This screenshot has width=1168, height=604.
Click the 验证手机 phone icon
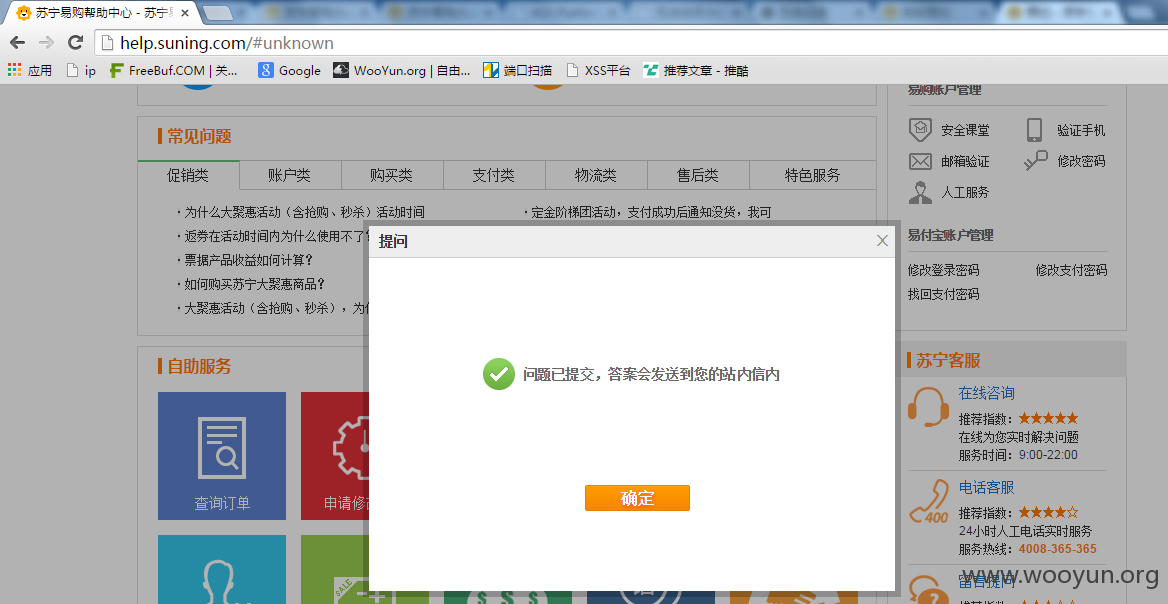tap(1034, 130)
